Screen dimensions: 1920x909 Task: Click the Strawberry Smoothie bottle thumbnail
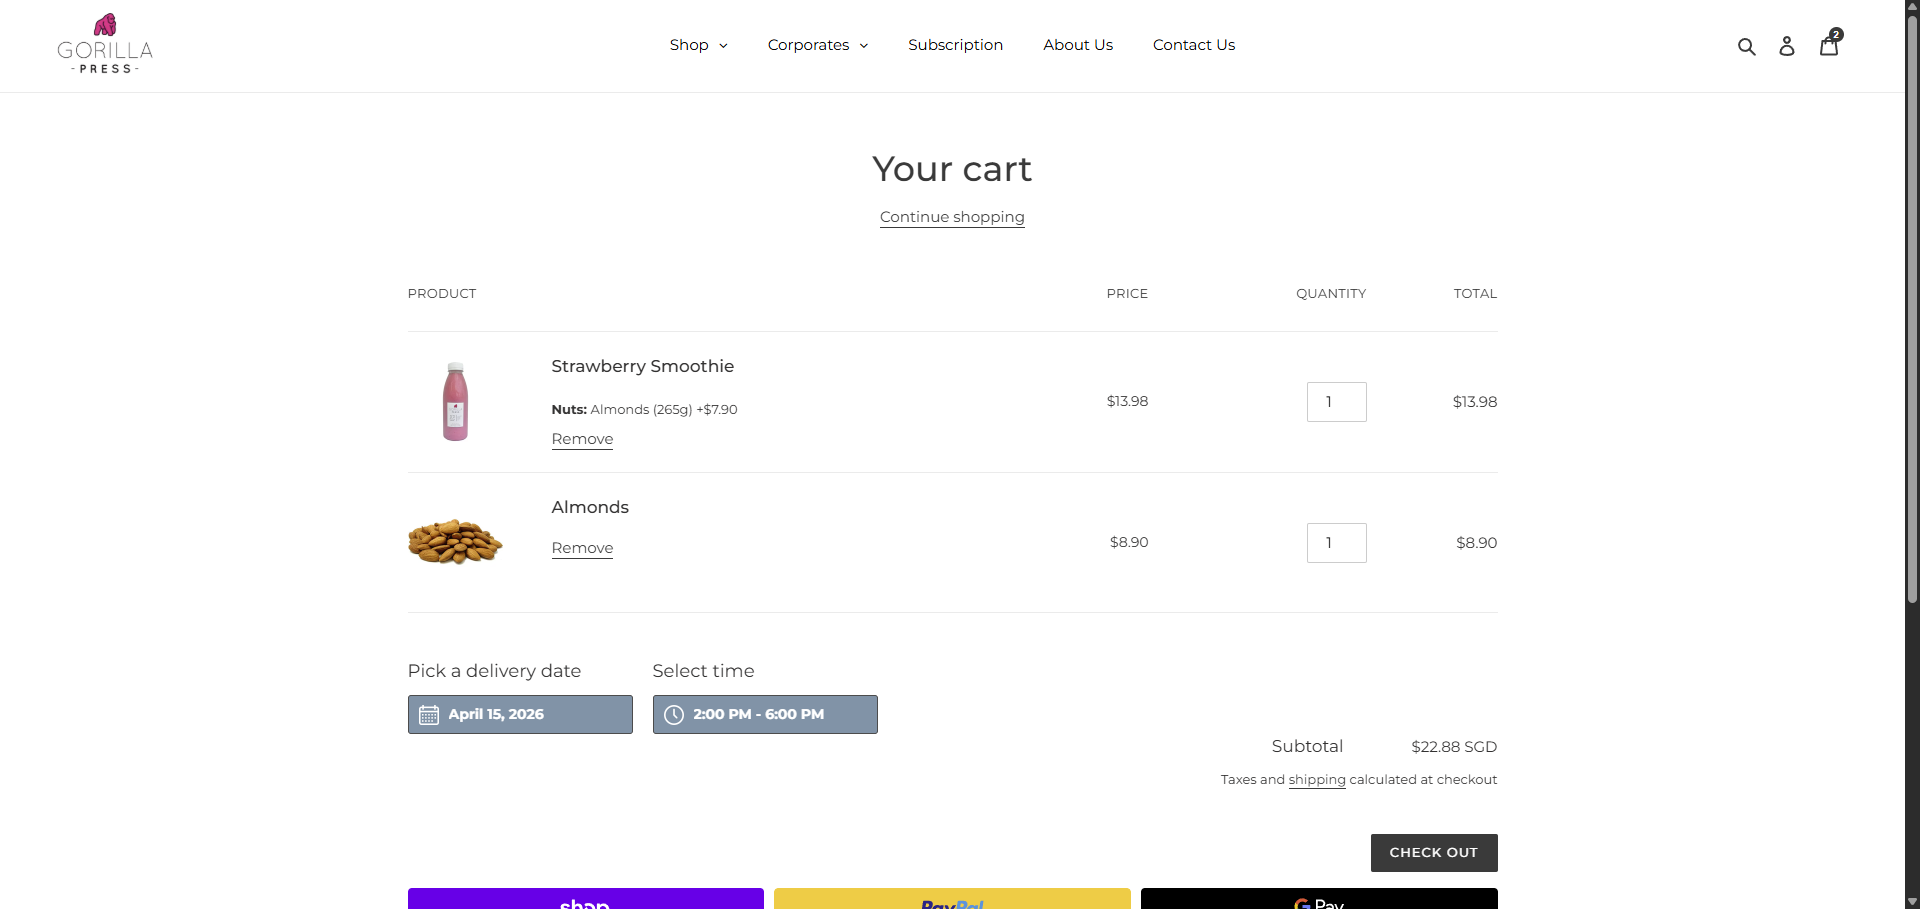(455, 401)
